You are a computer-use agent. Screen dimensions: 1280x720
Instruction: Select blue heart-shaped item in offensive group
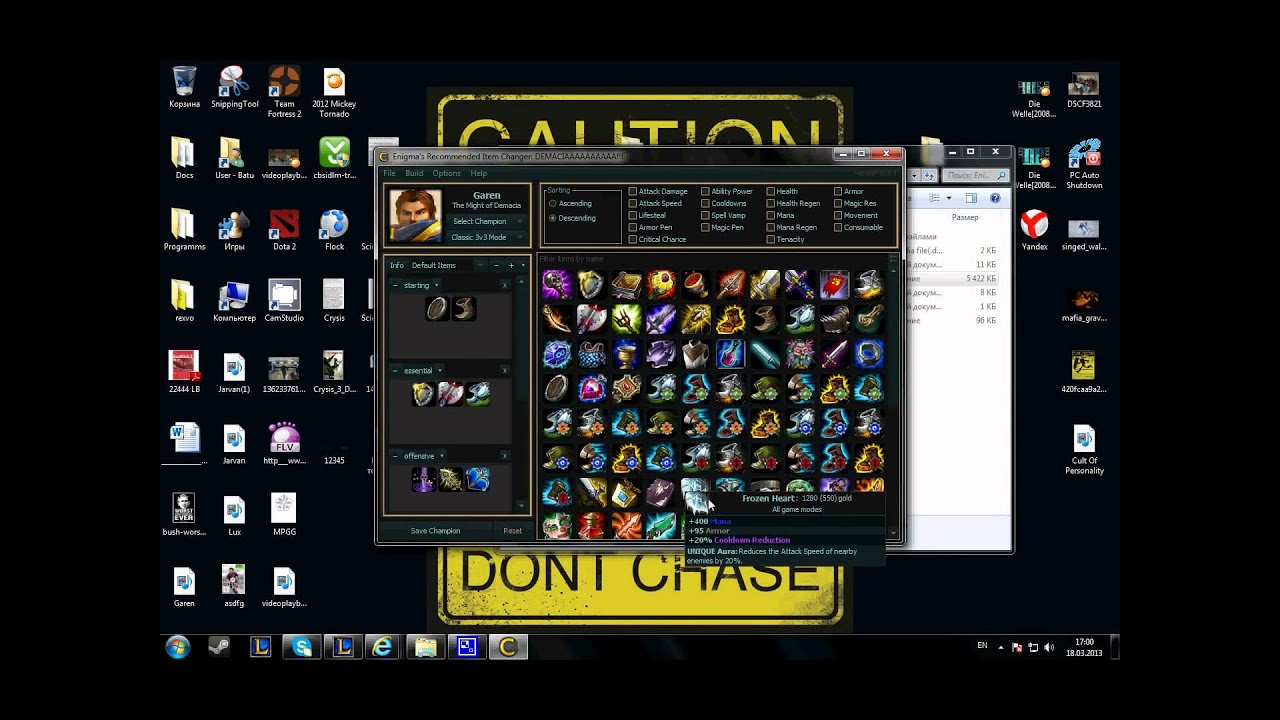pyautogui.click(x=477, y=480)
